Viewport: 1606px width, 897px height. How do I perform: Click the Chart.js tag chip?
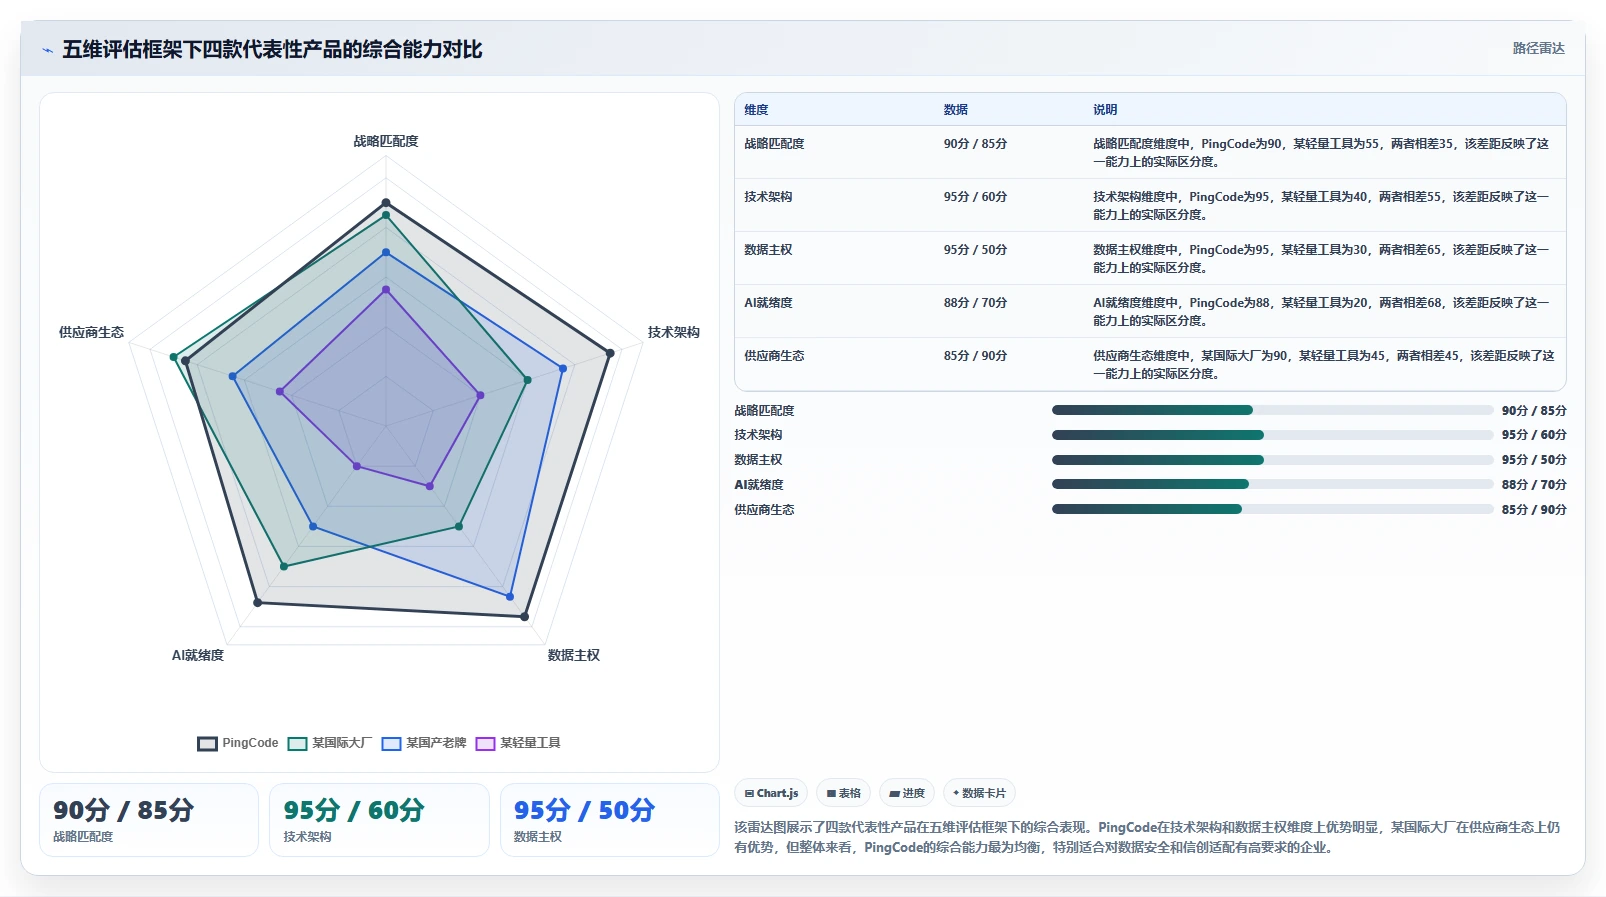[x=771, y=793]
